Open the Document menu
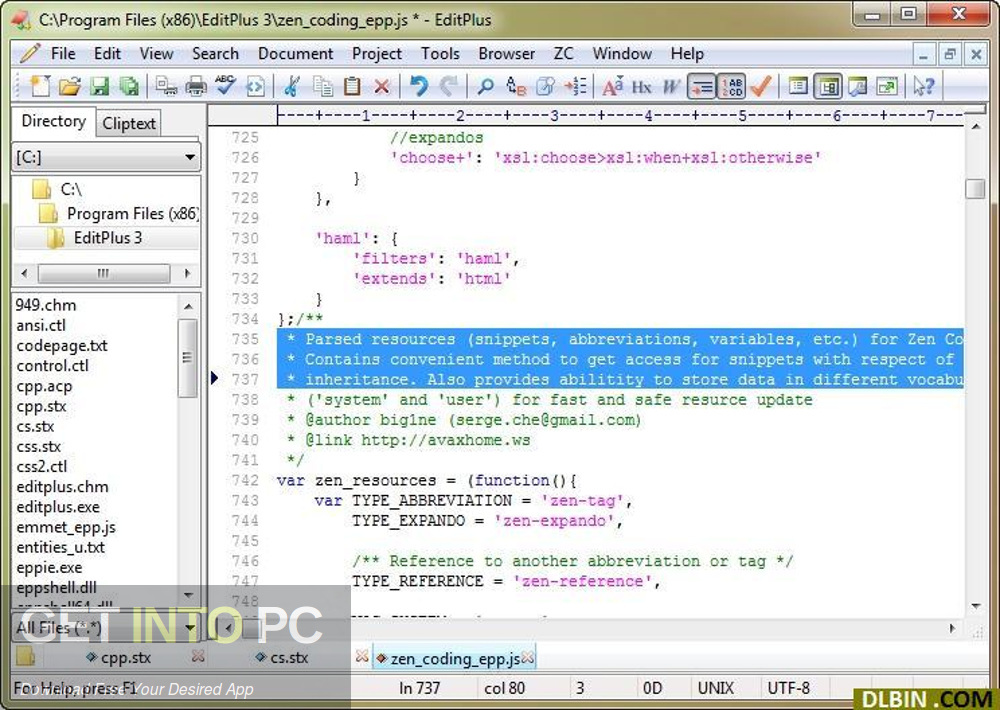Image resolution: width=1000 pixels, height=710 pixels. (295, 54)
